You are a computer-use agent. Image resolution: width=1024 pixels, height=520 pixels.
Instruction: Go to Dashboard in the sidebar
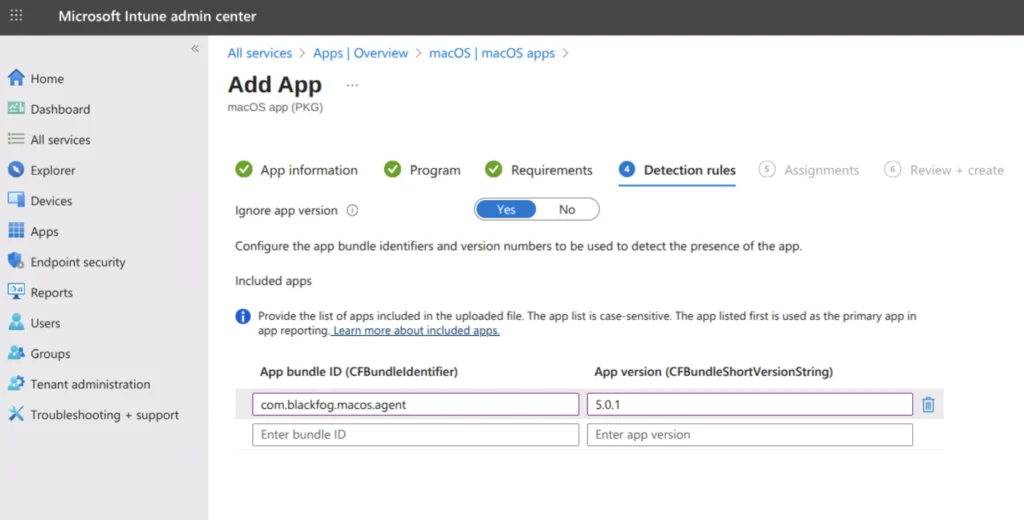coord(60,109)
